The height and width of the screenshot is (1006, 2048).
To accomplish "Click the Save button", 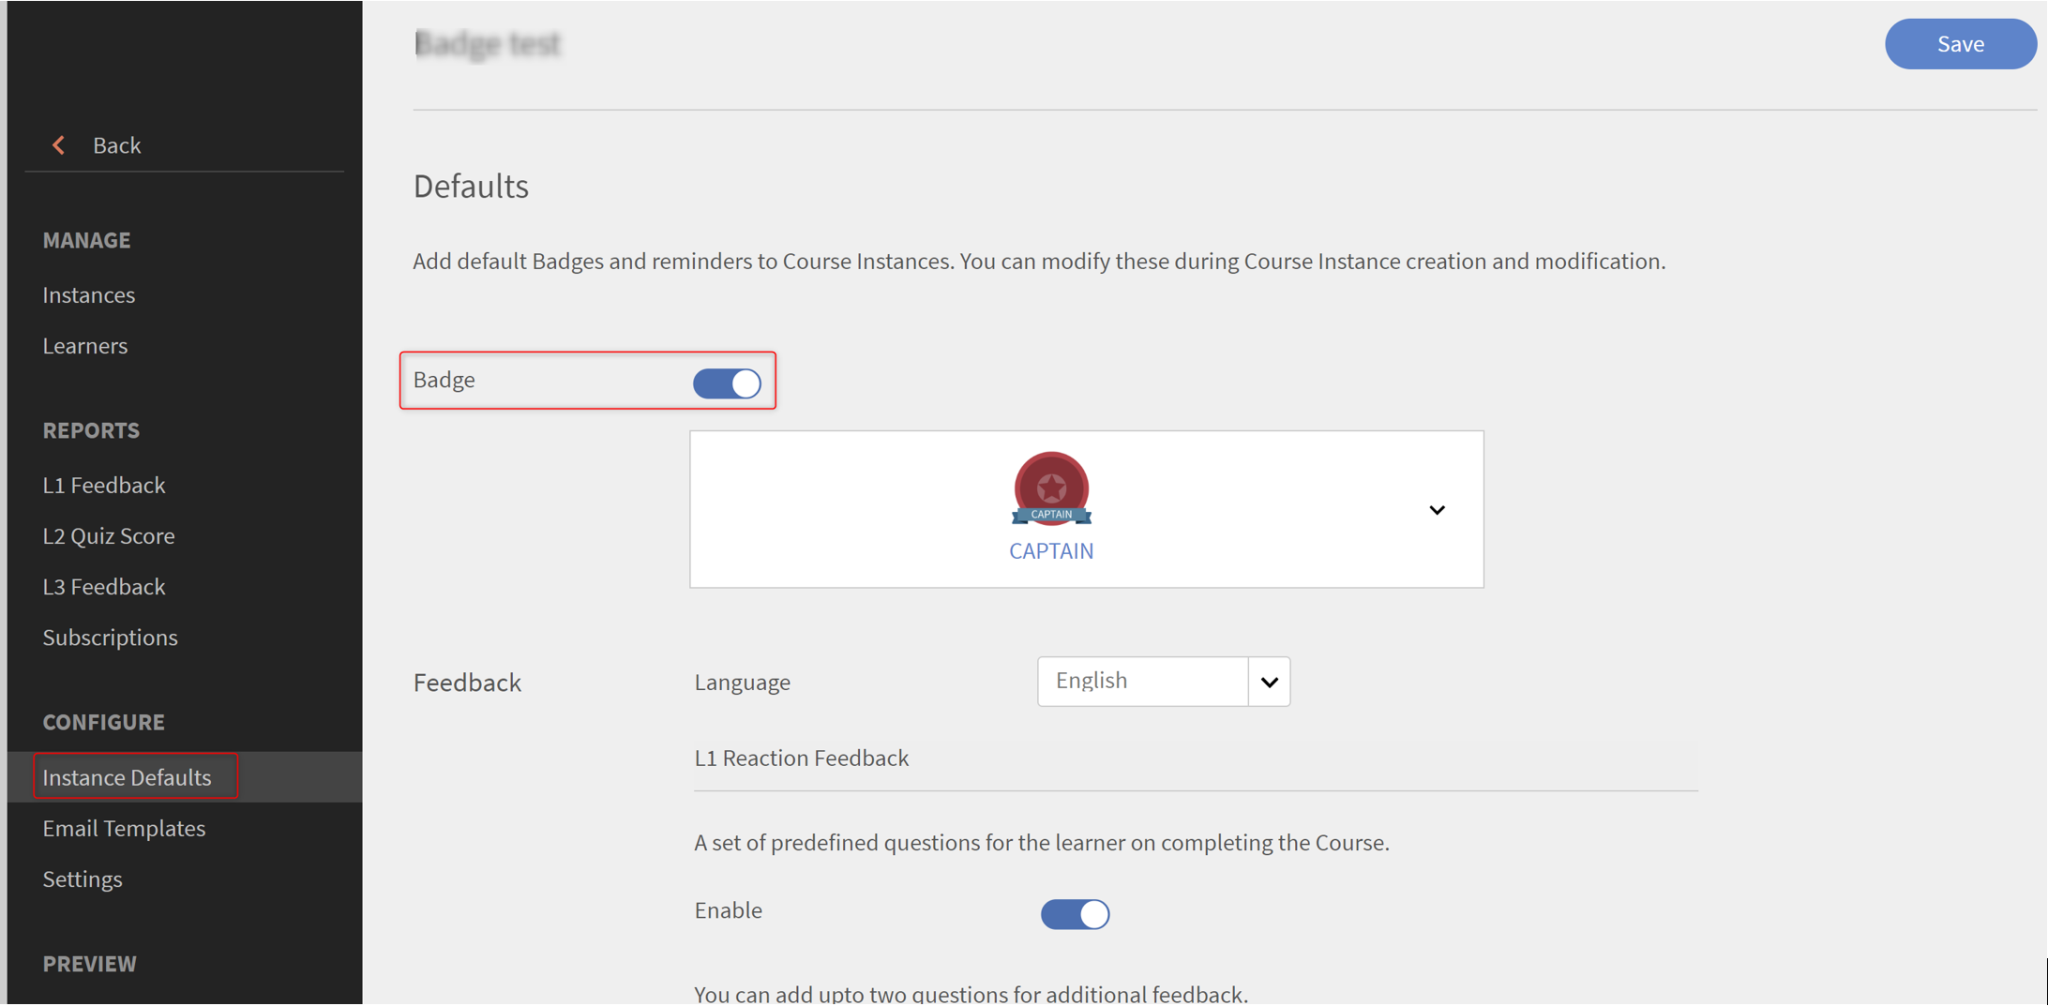I will 1959,44.
